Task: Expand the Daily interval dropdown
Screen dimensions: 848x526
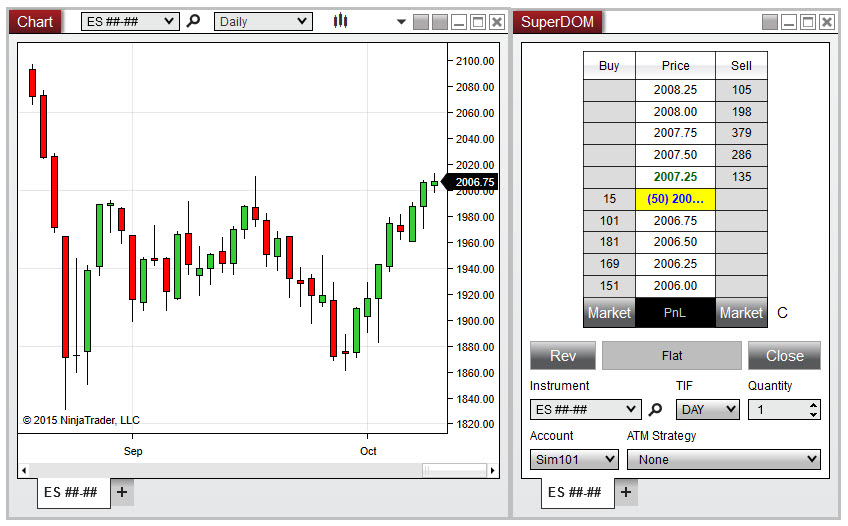Action: click(263, 21)
